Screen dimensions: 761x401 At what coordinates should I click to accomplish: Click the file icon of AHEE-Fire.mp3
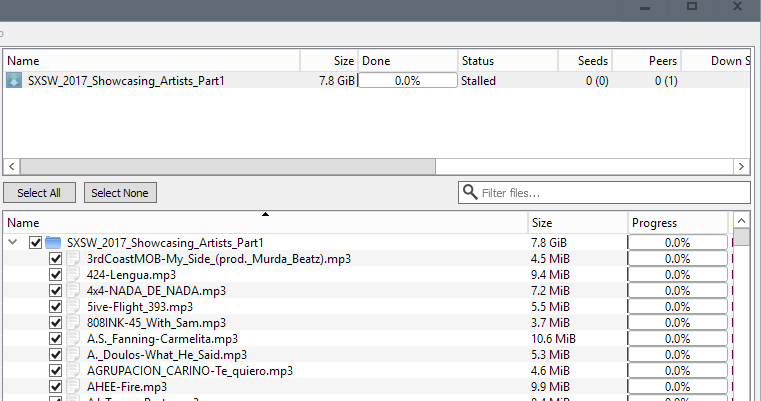tap(73, 387)
